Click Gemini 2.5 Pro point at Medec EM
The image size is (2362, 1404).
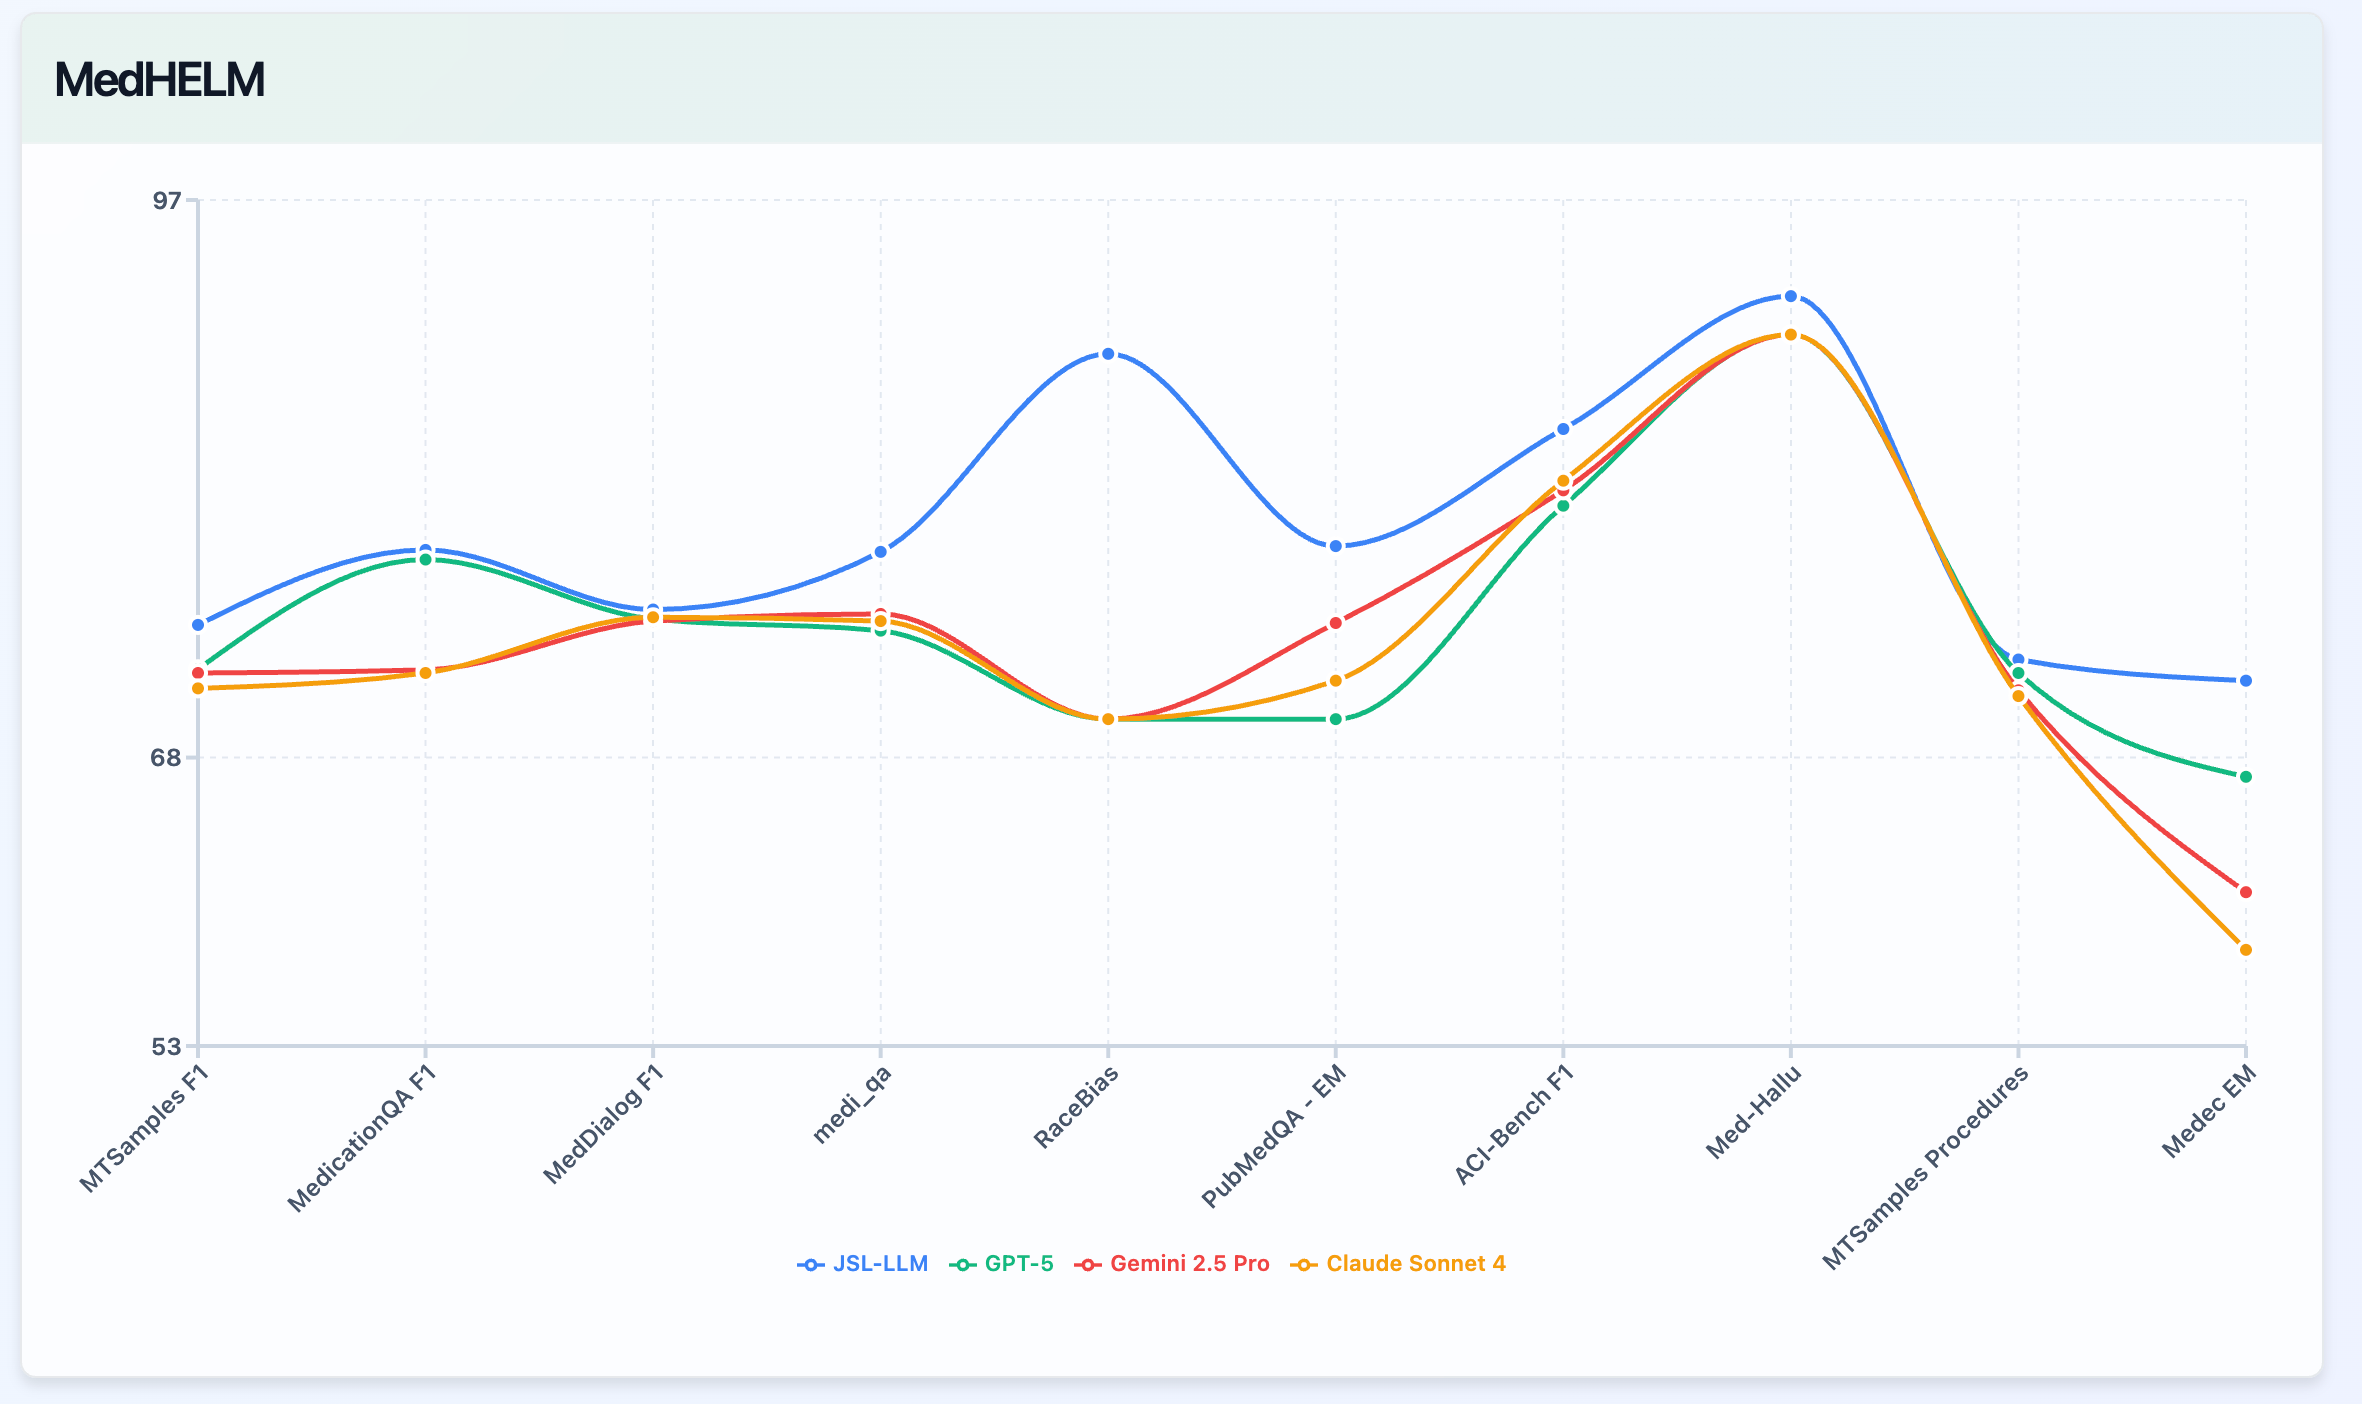tap(2246, 892)
